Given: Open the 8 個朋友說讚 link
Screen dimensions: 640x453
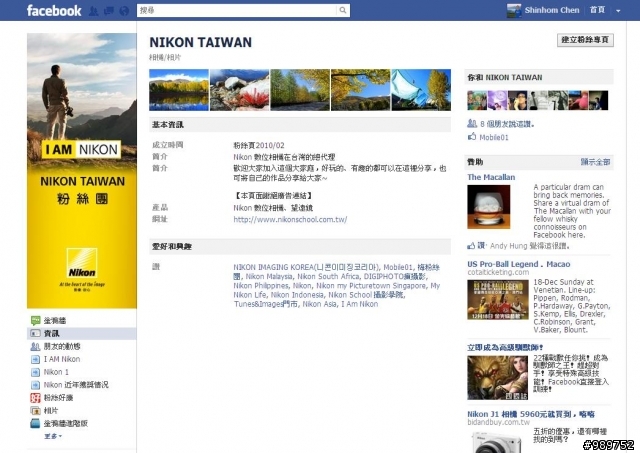Looking at the screenshot, I should [x=507, y=124].
